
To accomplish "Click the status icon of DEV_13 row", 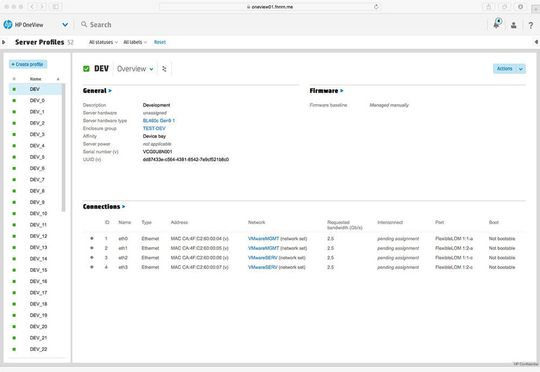I will [14, 247].
